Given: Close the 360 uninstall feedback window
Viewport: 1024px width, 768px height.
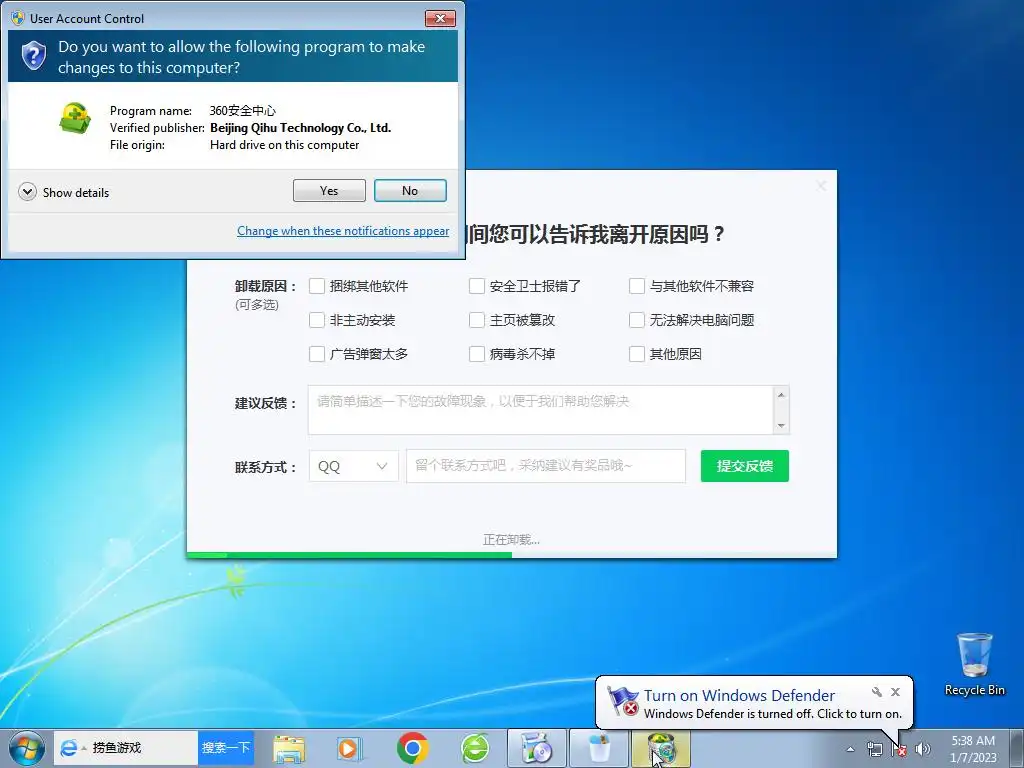Looking at the screenshot, I should (x=821, y=186).
